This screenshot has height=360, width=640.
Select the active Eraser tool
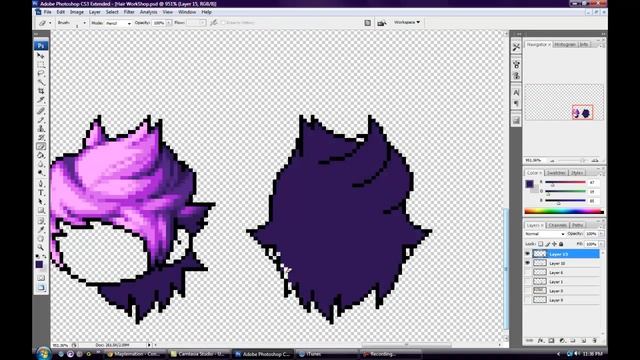point(41,147)
